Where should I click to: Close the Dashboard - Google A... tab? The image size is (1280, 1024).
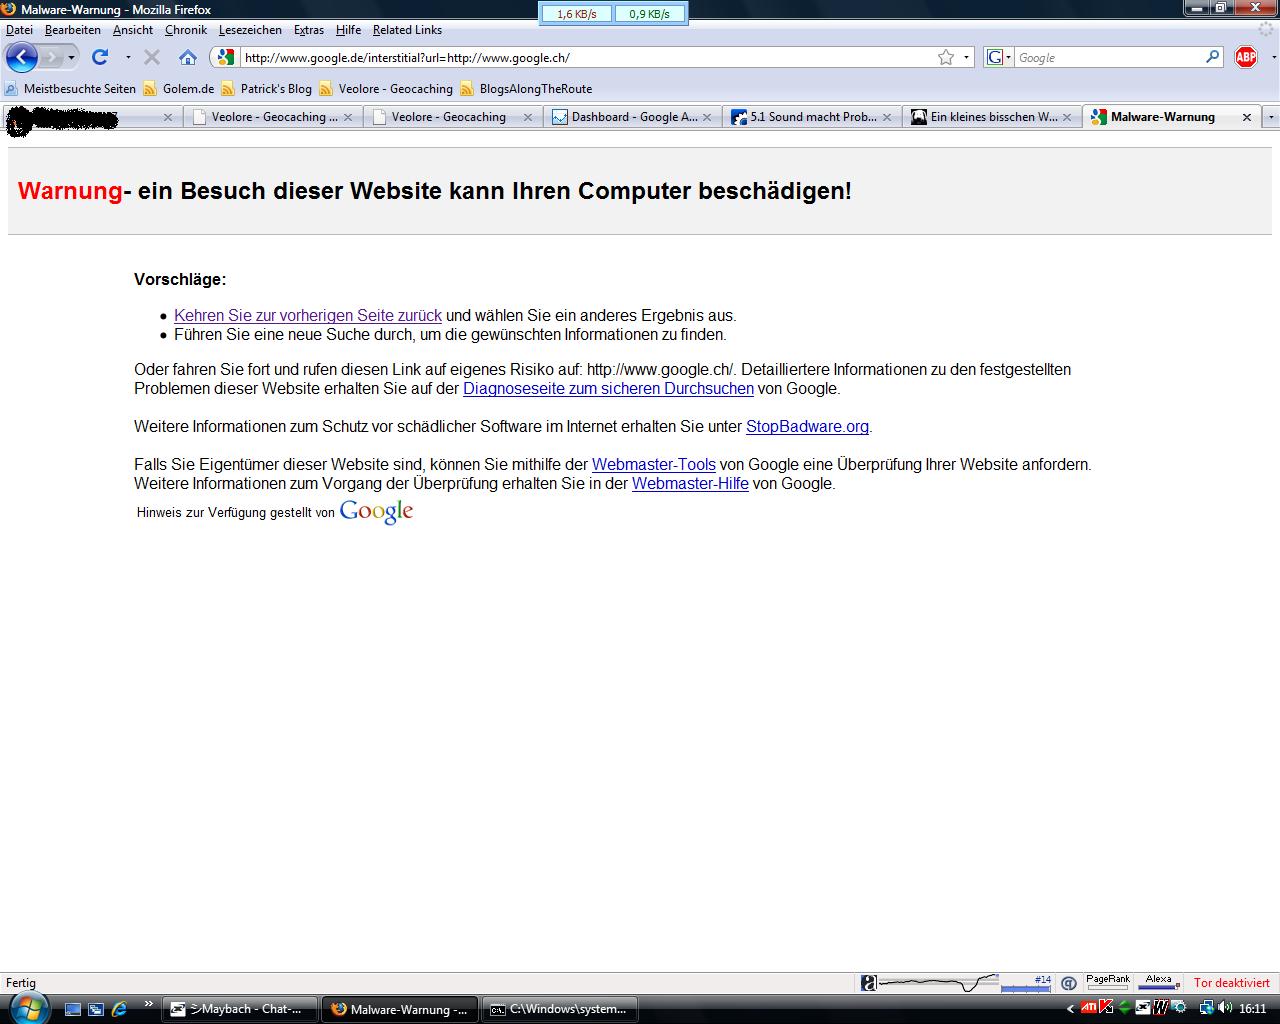tap(707, 117)
